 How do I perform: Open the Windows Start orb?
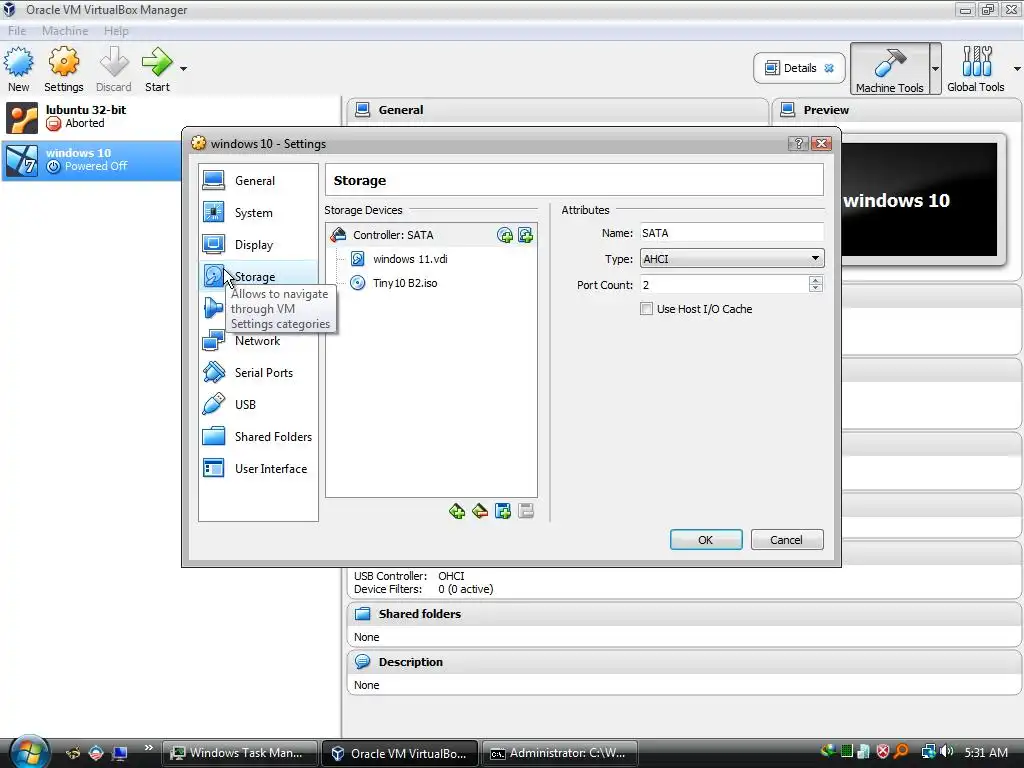(x=28, y=752)
